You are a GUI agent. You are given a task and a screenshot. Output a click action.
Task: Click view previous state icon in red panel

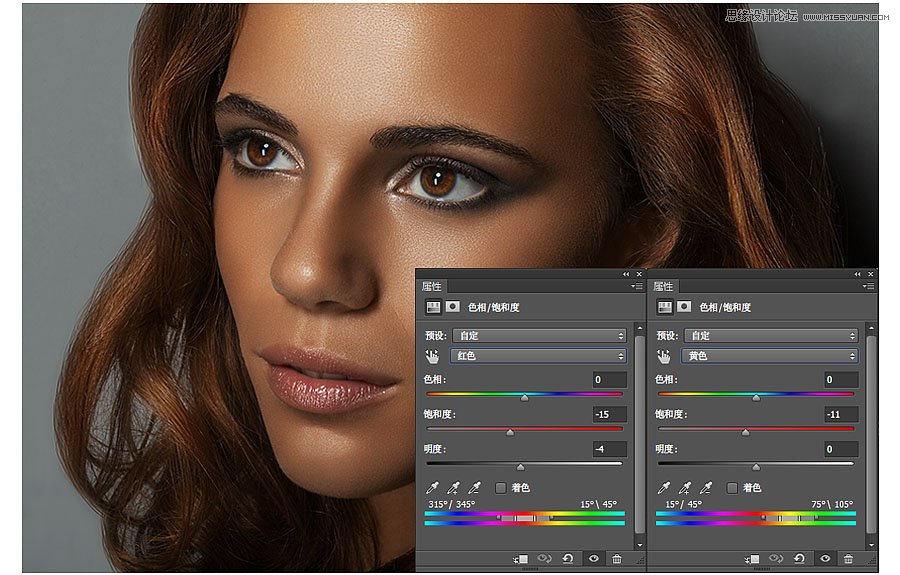(544, 558)
